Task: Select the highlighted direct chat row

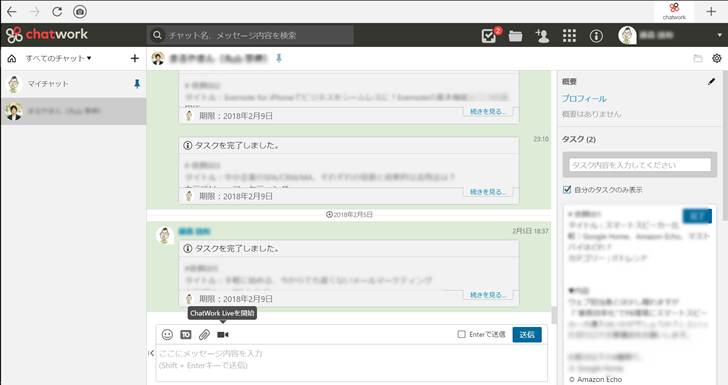Action: (73, 111)
